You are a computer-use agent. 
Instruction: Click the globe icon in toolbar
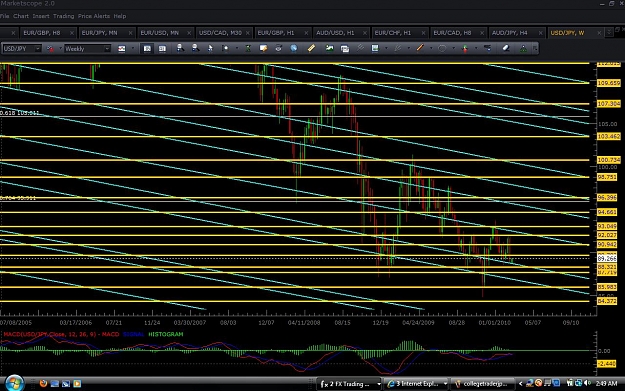point(294,48)
